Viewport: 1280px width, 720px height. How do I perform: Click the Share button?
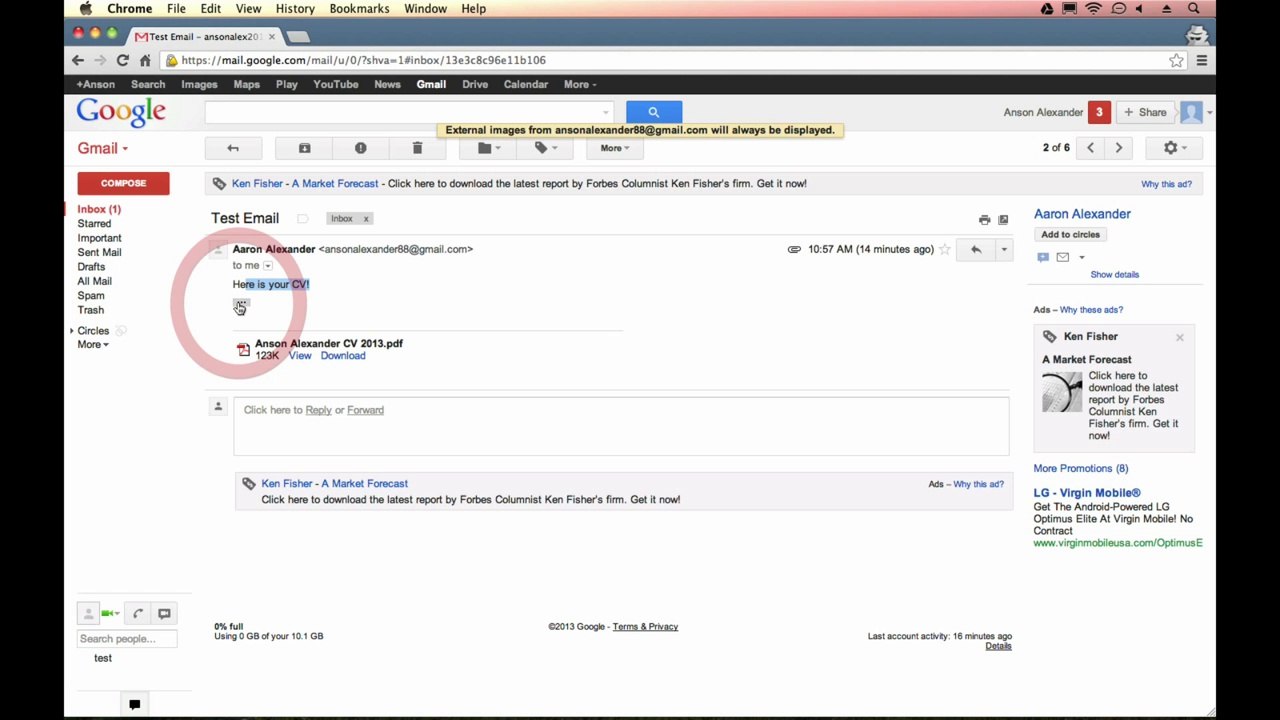click(1144, 112)
